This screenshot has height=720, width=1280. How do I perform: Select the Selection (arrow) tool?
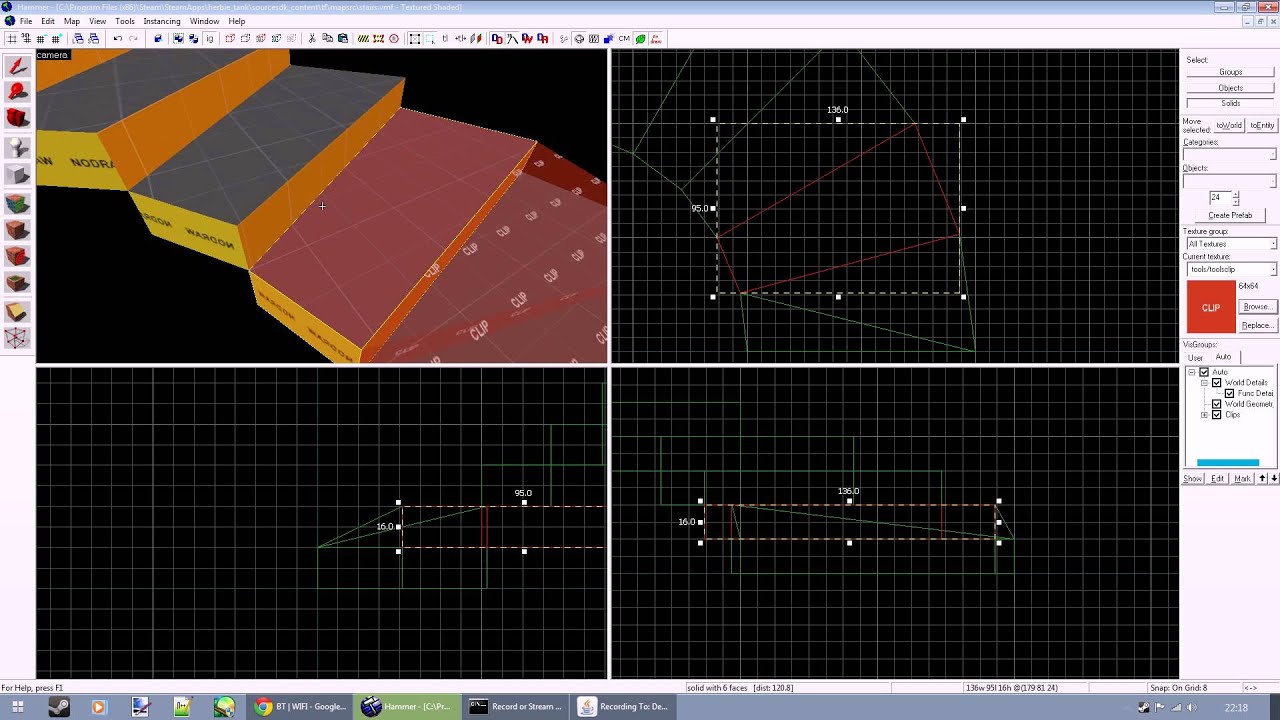(x=17, y=67)
